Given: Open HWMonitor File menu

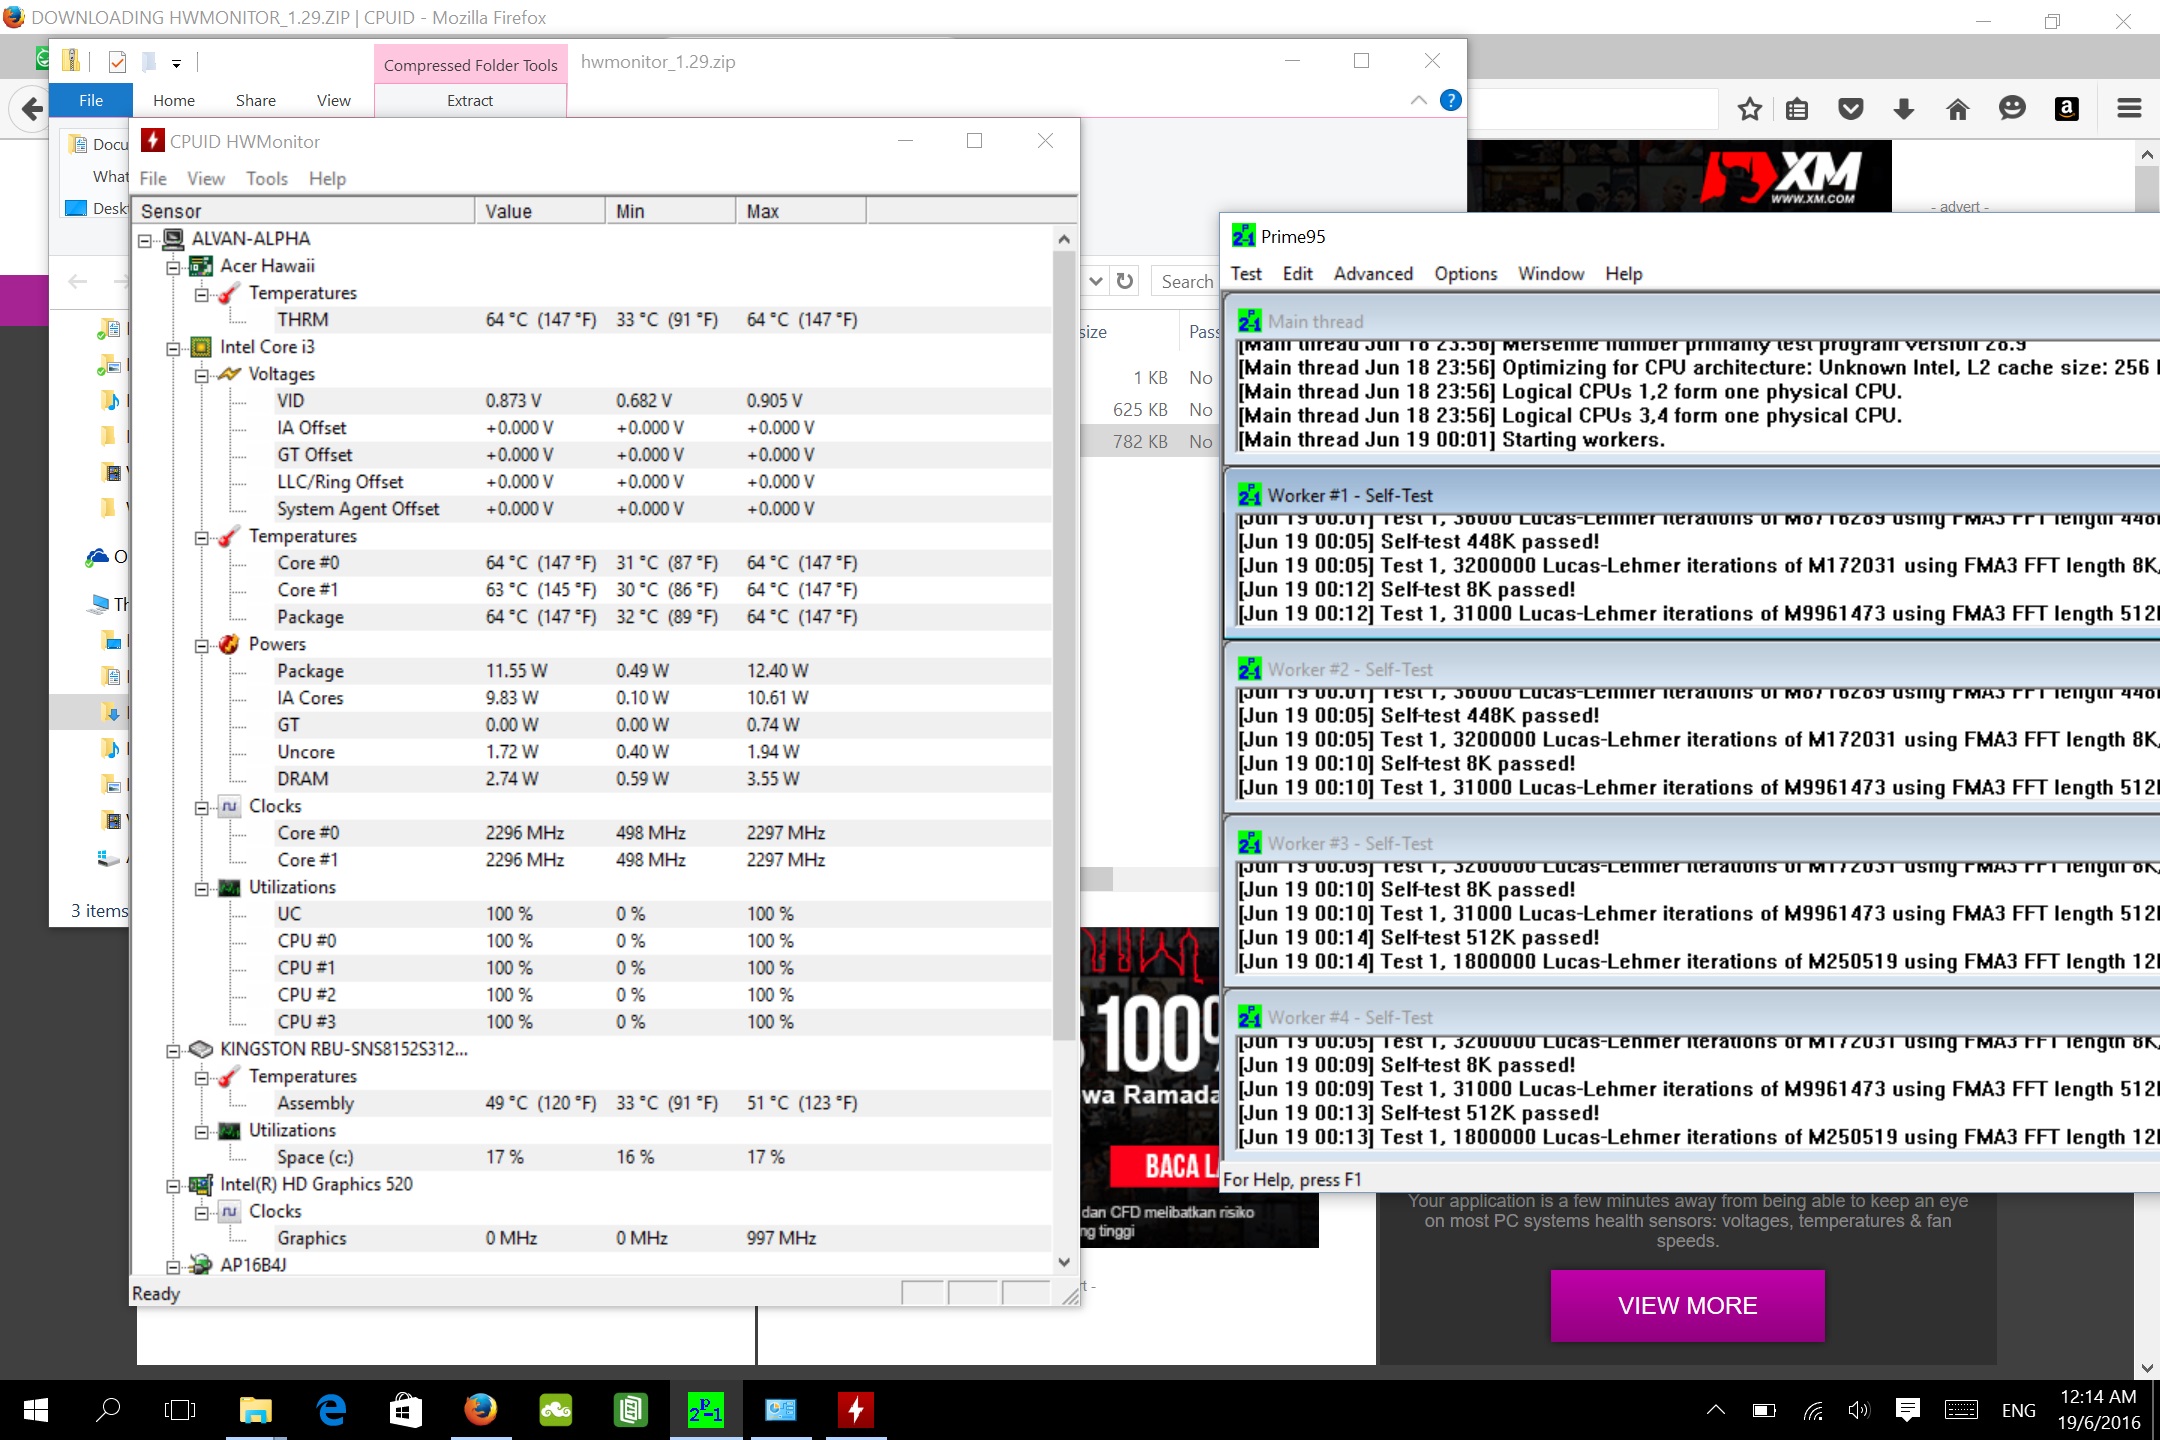Looking at the screenshot, I should click(153, 178).
